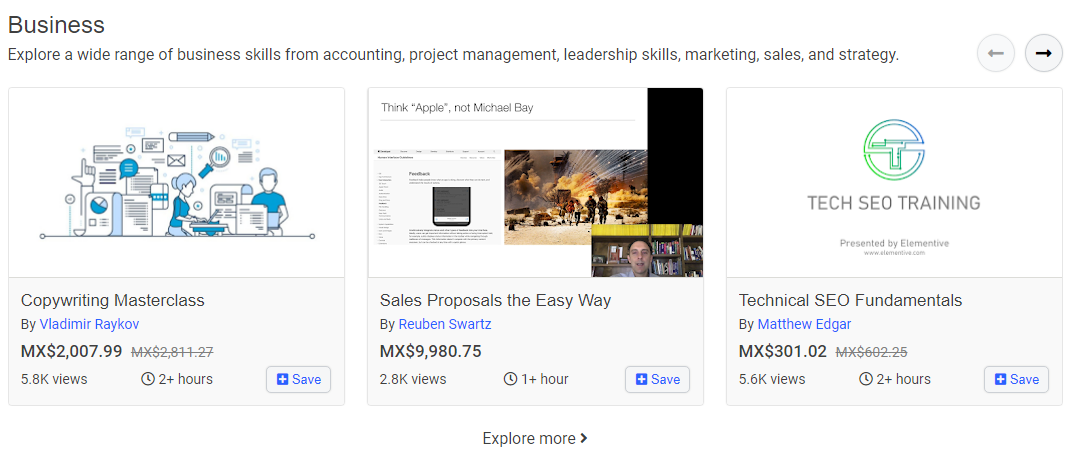This screenshot has height=465, width=1088.
Task: Open the Copywriting Masterclass thumbnail
Action: [x=176, y=182]
